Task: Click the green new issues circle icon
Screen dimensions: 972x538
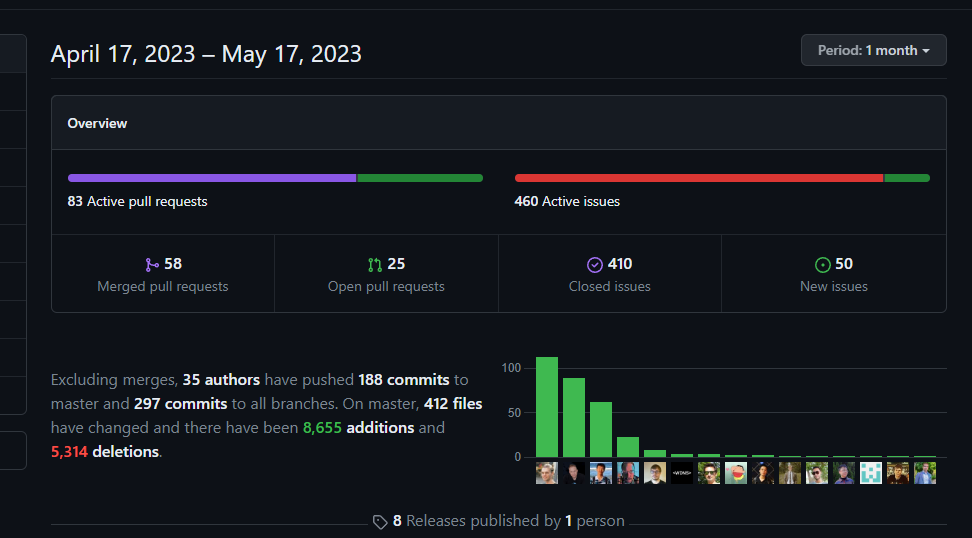Action: click(x=822, y=265)
